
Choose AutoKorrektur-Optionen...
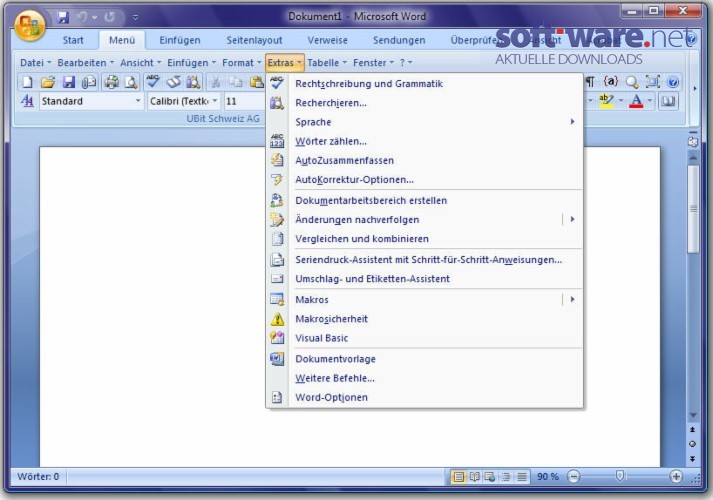coord(424,180)
